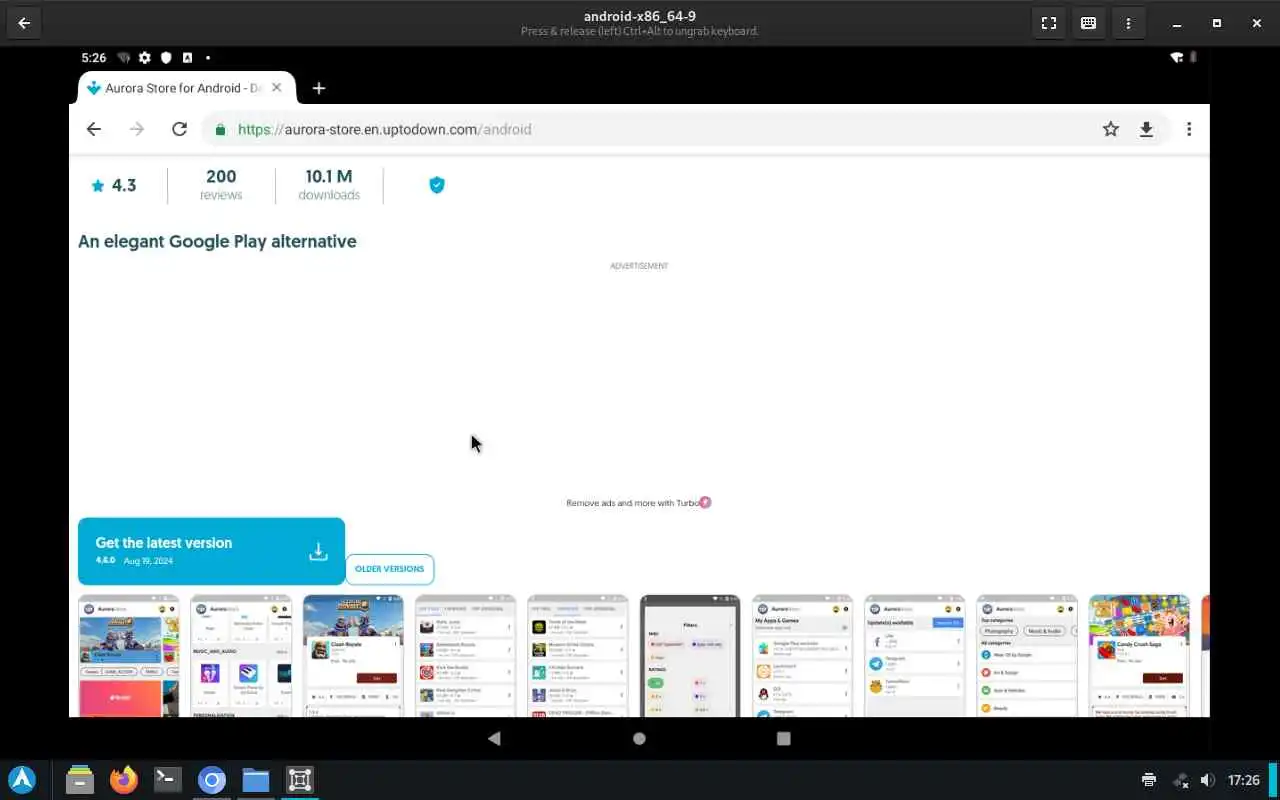
Task: Go back using Chrome's back arrow
Action: tap(94, 129)
